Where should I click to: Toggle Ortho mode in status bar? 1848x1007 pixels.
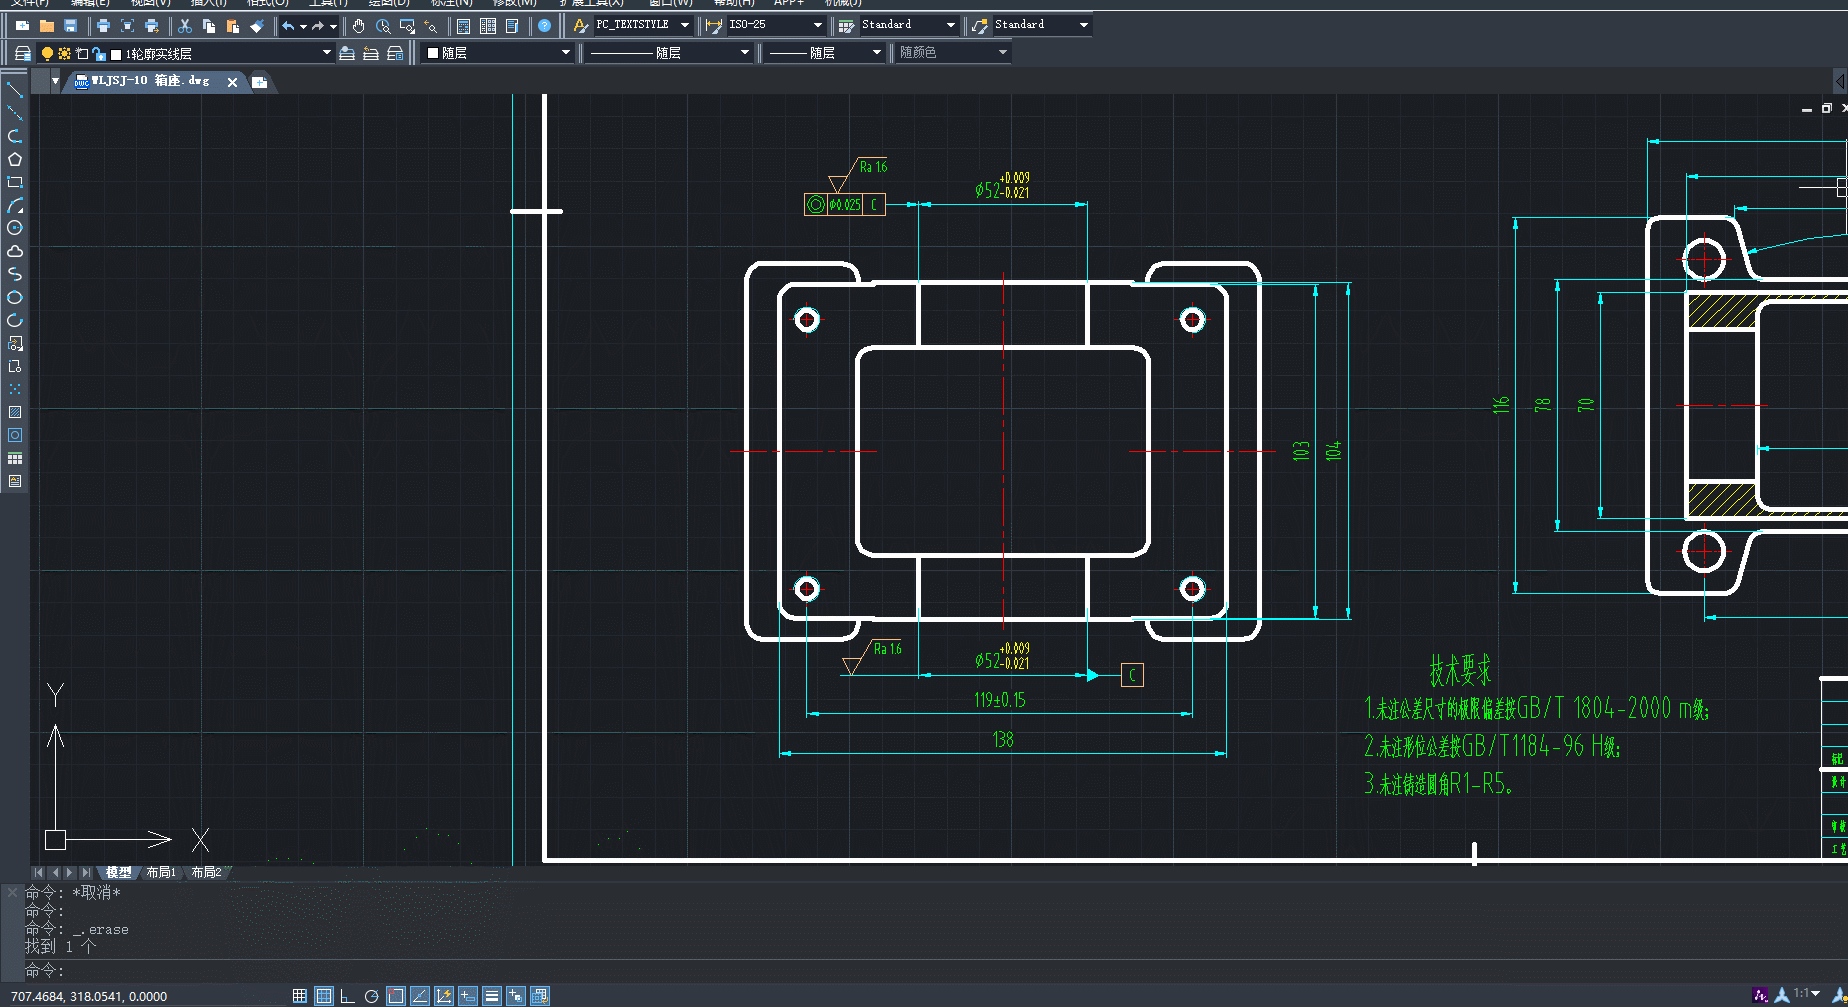tap(347, 996)
